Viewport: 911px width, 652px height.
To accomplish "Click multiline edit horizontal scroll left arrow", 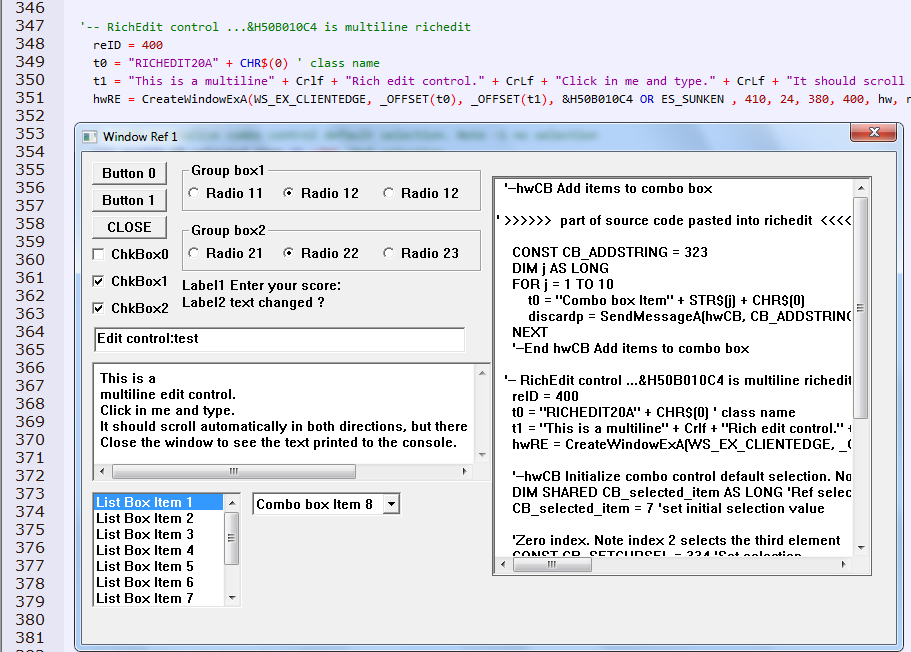I will pyautogui.click(x=102, y=471).
